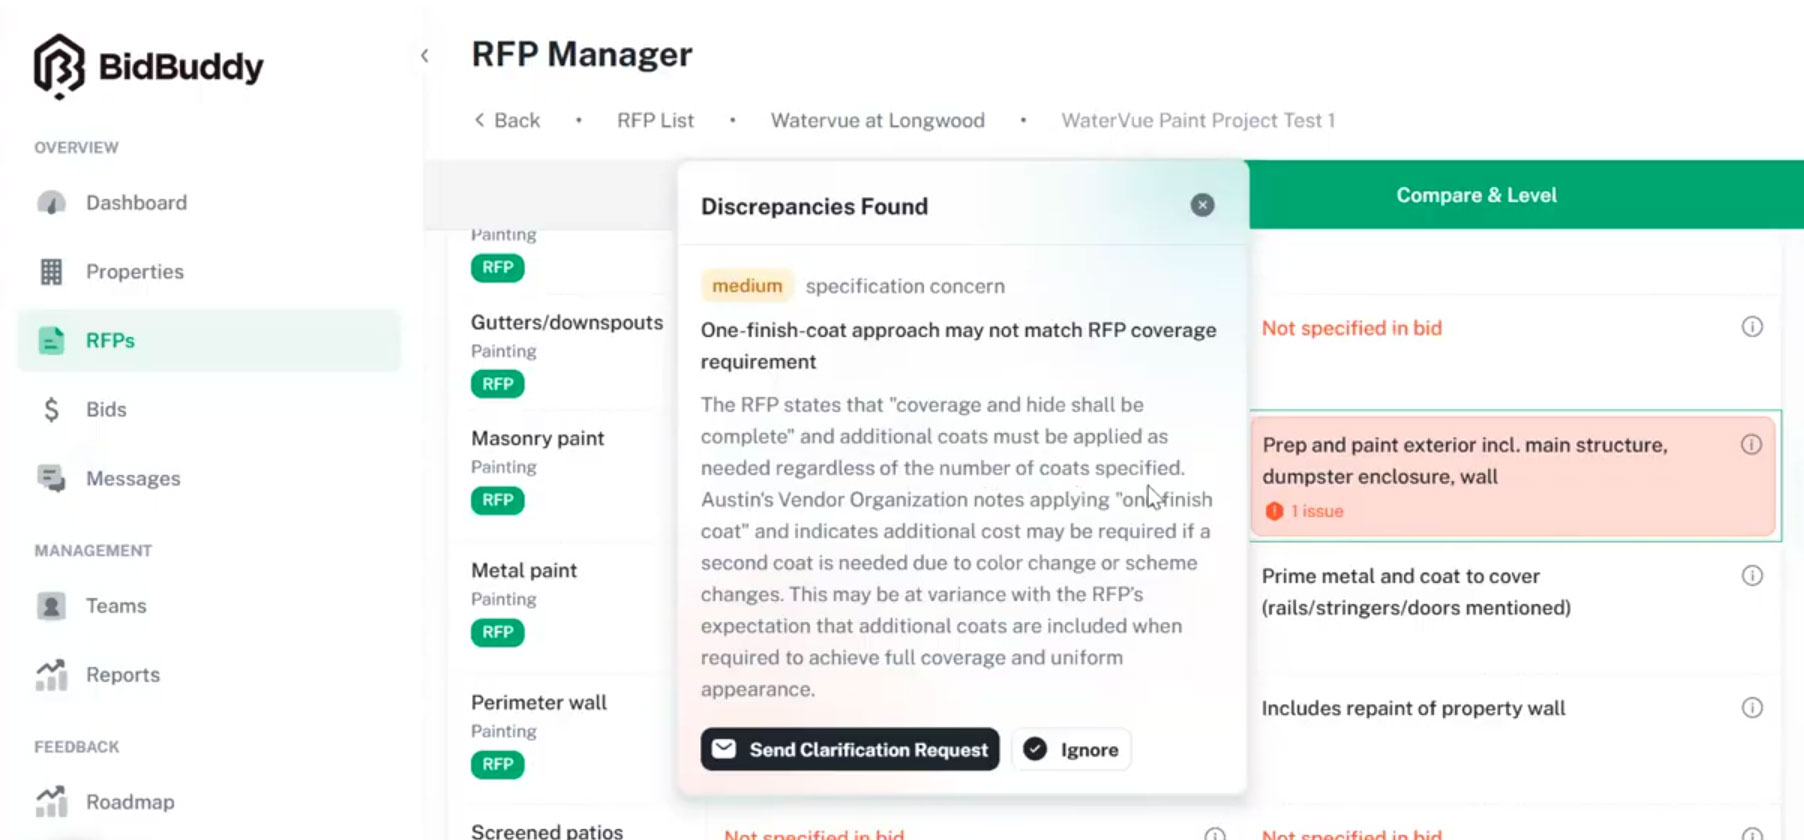Click info icon for property wall repaint
This screenshot has height=840, width=1804.
(1752, 708)
